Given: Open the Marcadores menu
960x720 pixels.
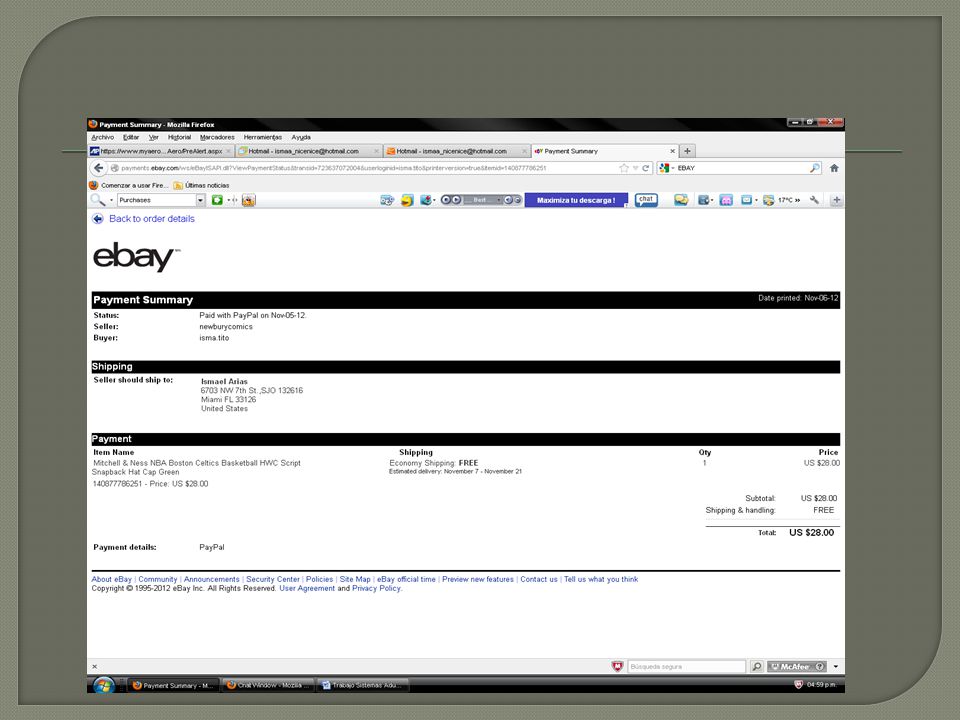Looking at the screenshot, I should click(x=217, y=137).
